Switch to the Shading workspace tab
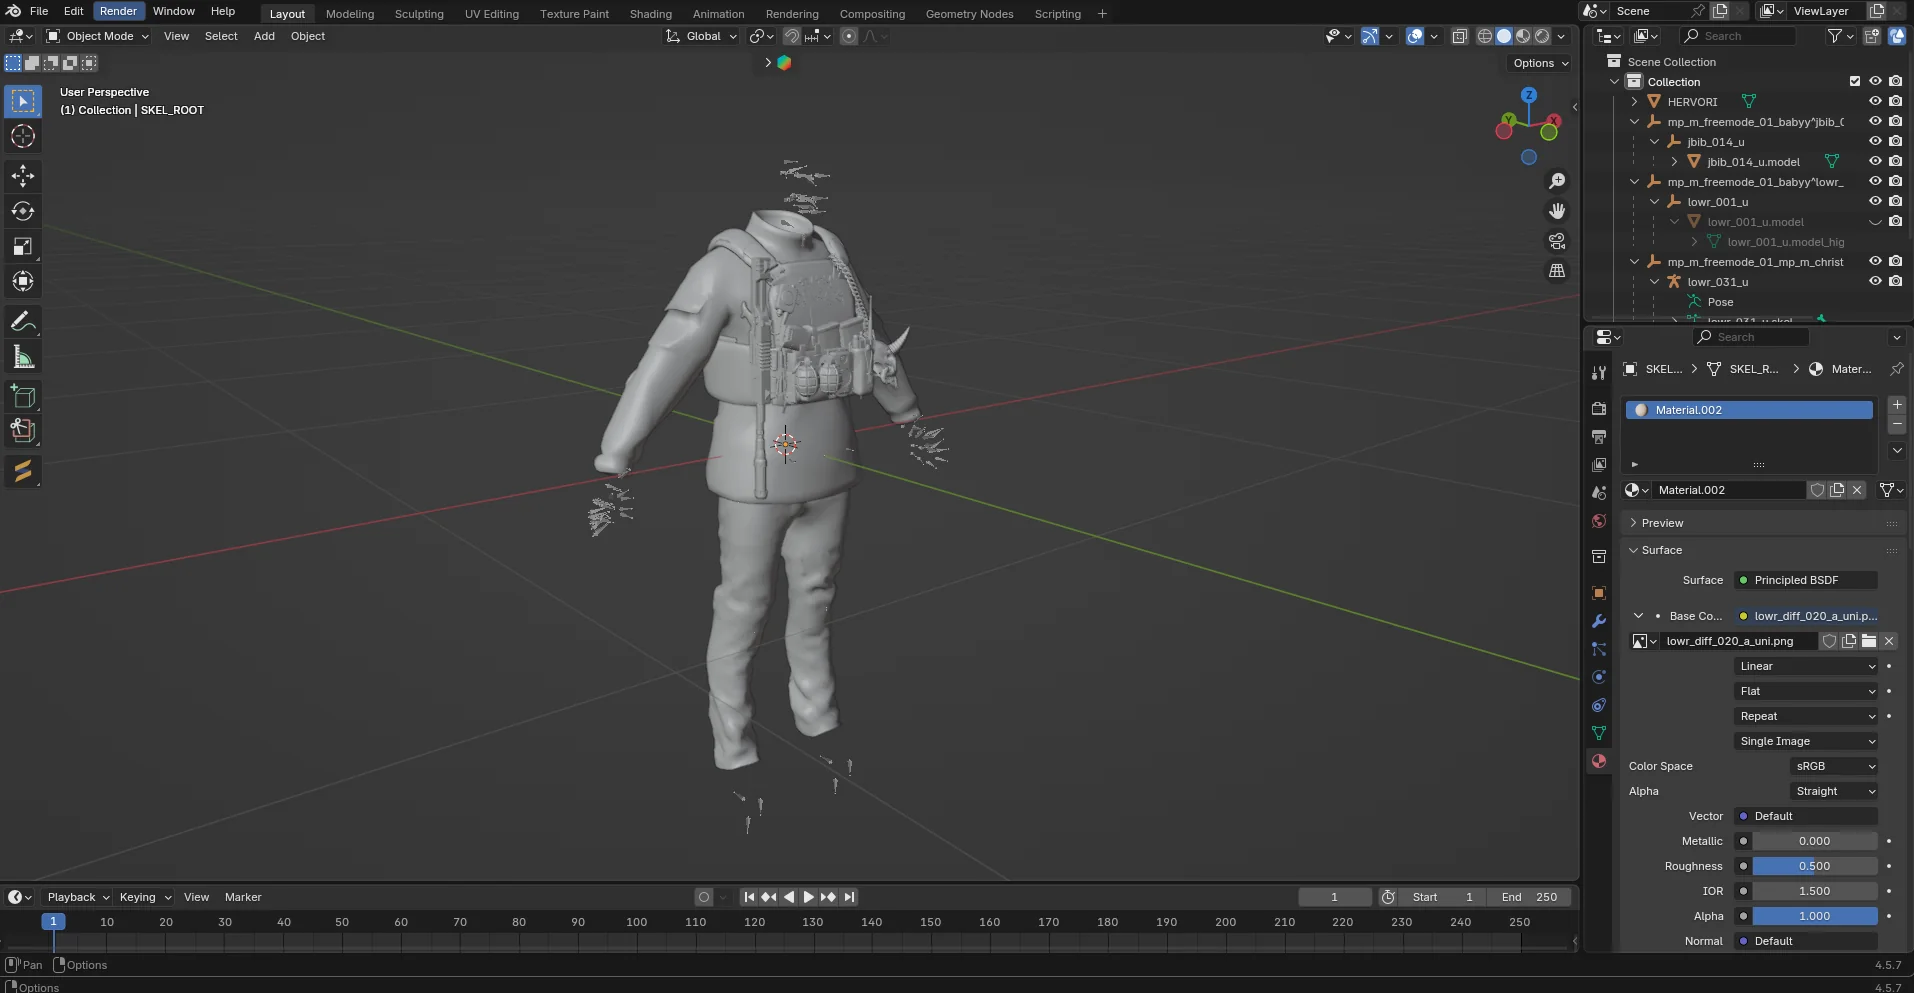 pos(651,14)
